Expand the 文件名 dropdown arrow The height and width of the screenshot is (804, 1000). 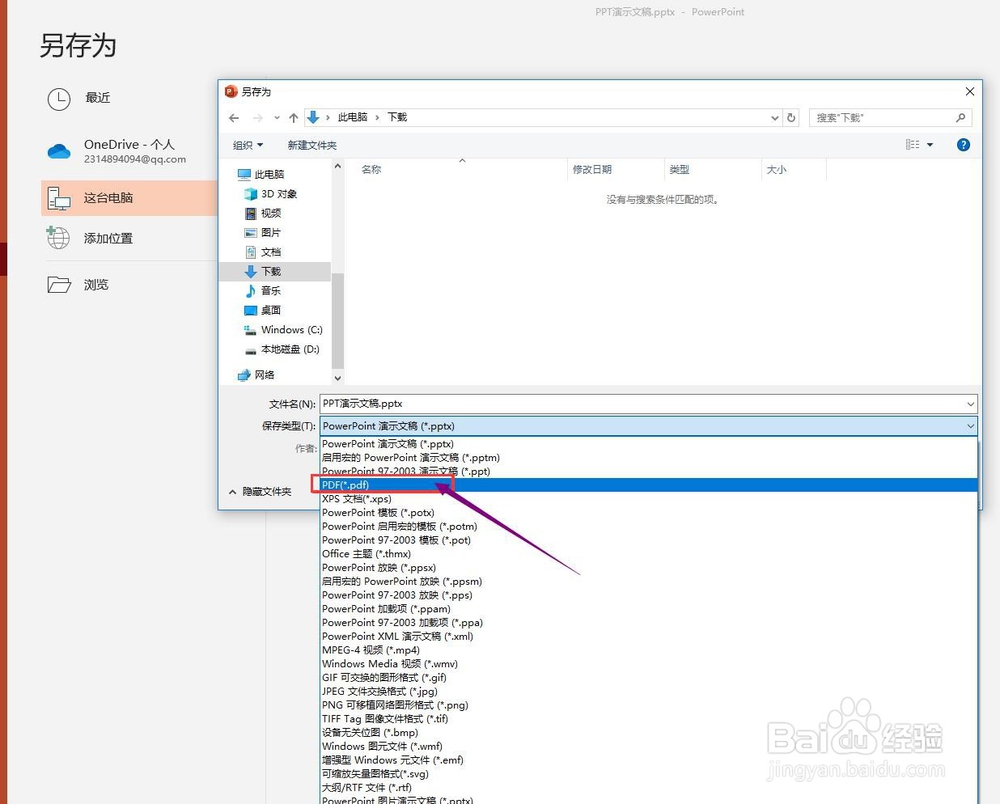click(x=971, y=404)
